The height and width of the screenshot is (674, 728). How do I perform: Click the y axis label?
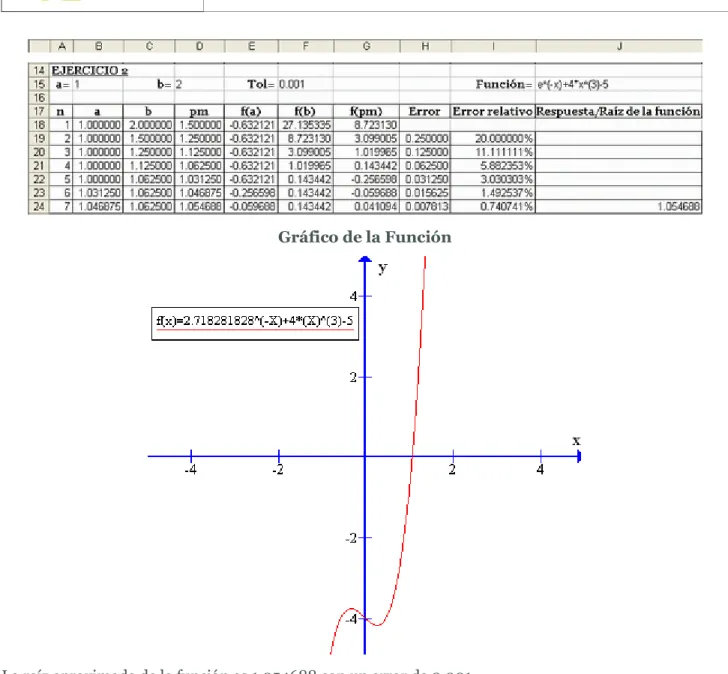(383, 268)
